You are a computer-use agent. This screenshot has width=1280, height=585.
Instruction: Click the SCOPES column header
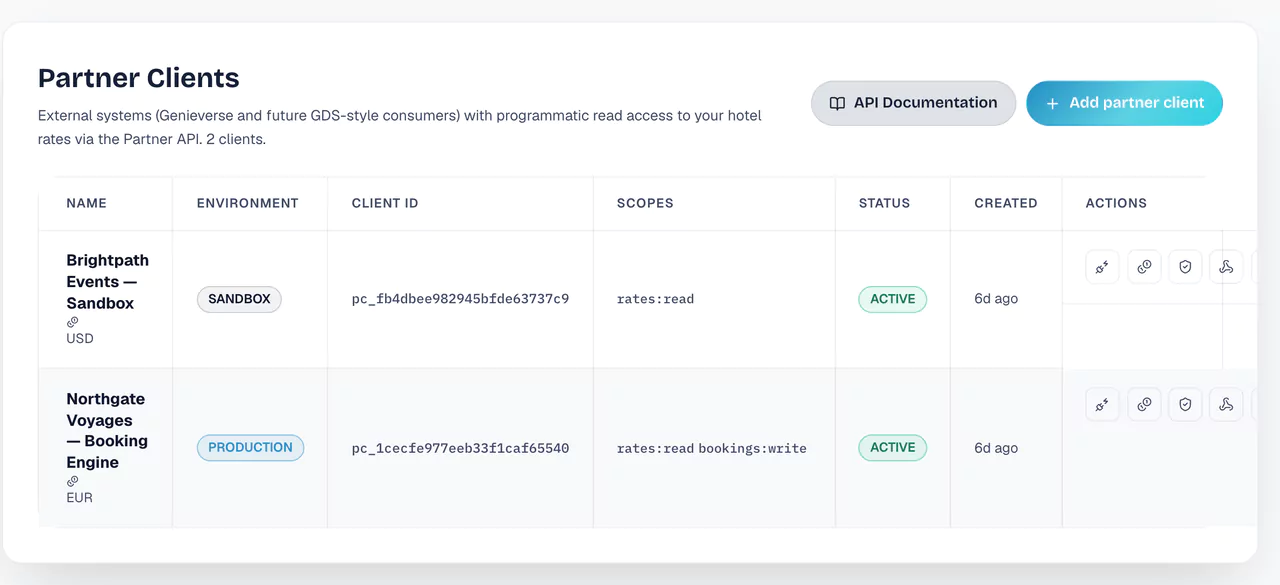pyautogui.click(x=645, y=203)
